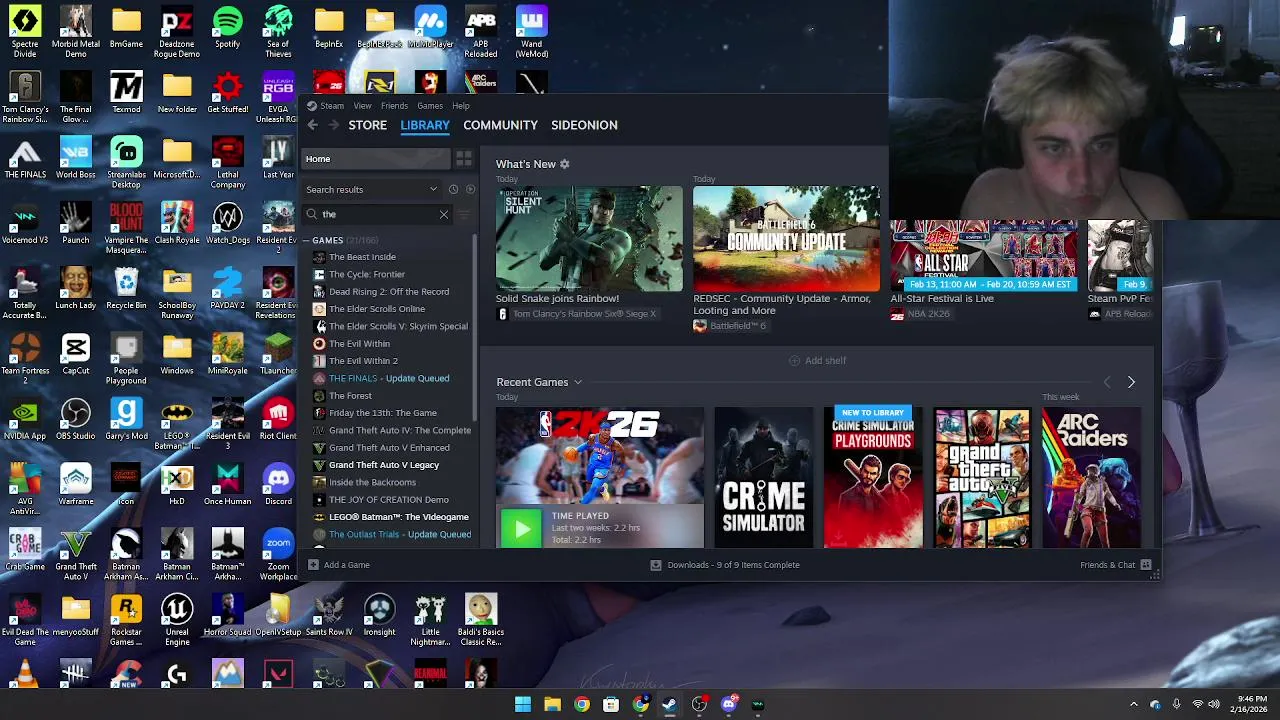Screen dimensions: 1280x720
Task: Clear the library search text
Action: point(444,214)
